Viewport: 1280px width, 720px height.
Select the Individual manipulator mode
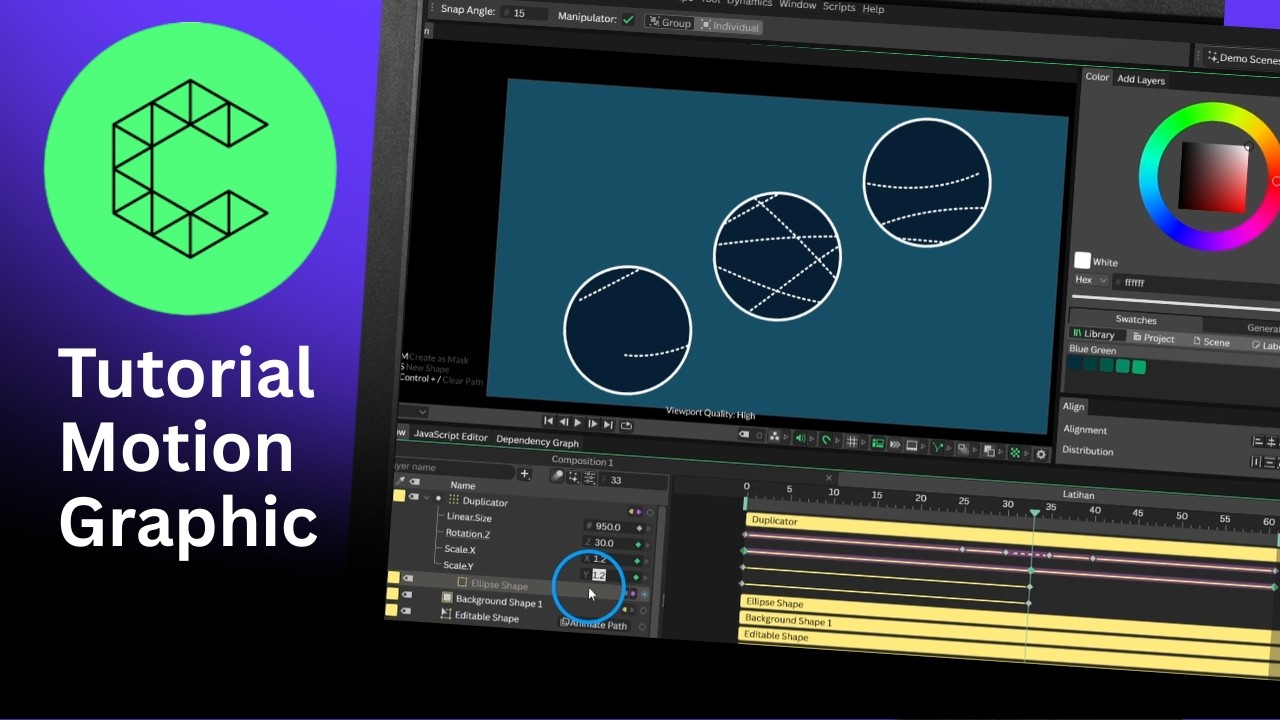pos(729,26)
